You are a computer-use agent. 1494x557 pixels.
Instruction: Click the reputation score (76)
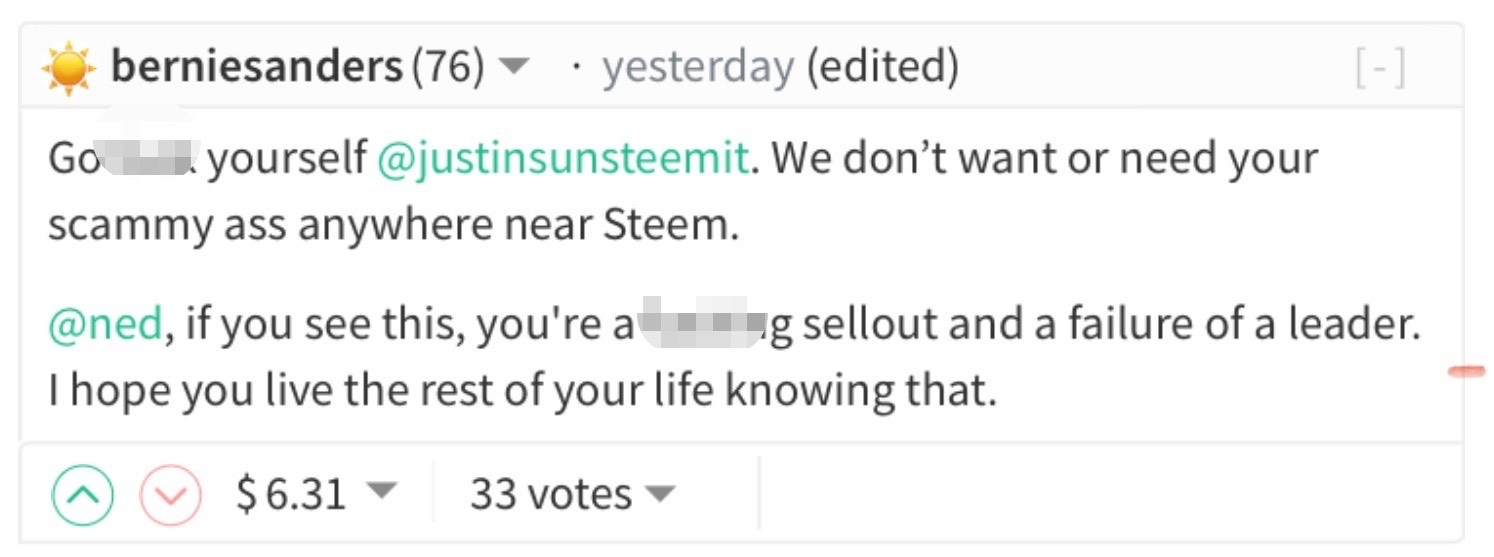(x=448, y=67)
